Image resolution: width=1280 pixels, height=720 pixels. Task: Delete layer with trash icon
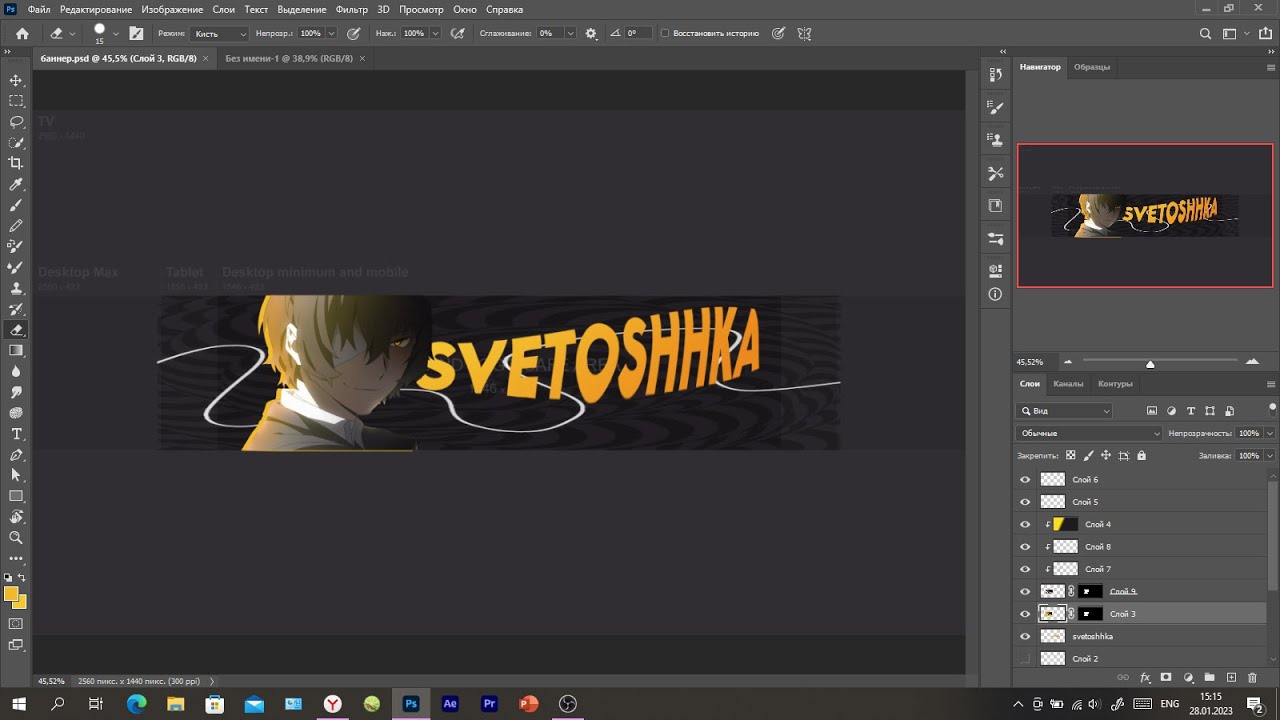(1252, 678)
